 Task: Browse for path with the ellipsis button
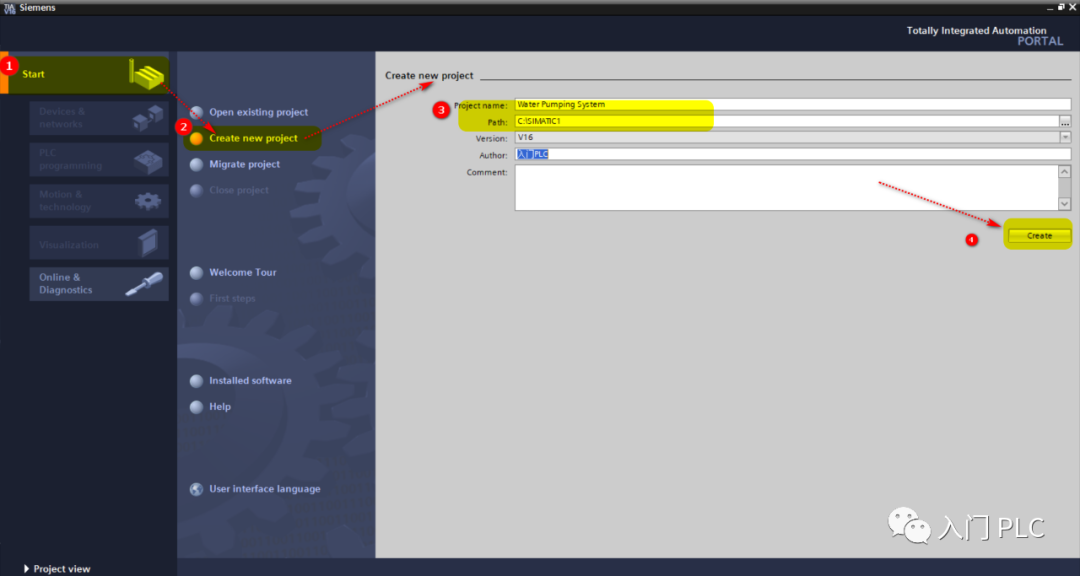point(1066,121)
